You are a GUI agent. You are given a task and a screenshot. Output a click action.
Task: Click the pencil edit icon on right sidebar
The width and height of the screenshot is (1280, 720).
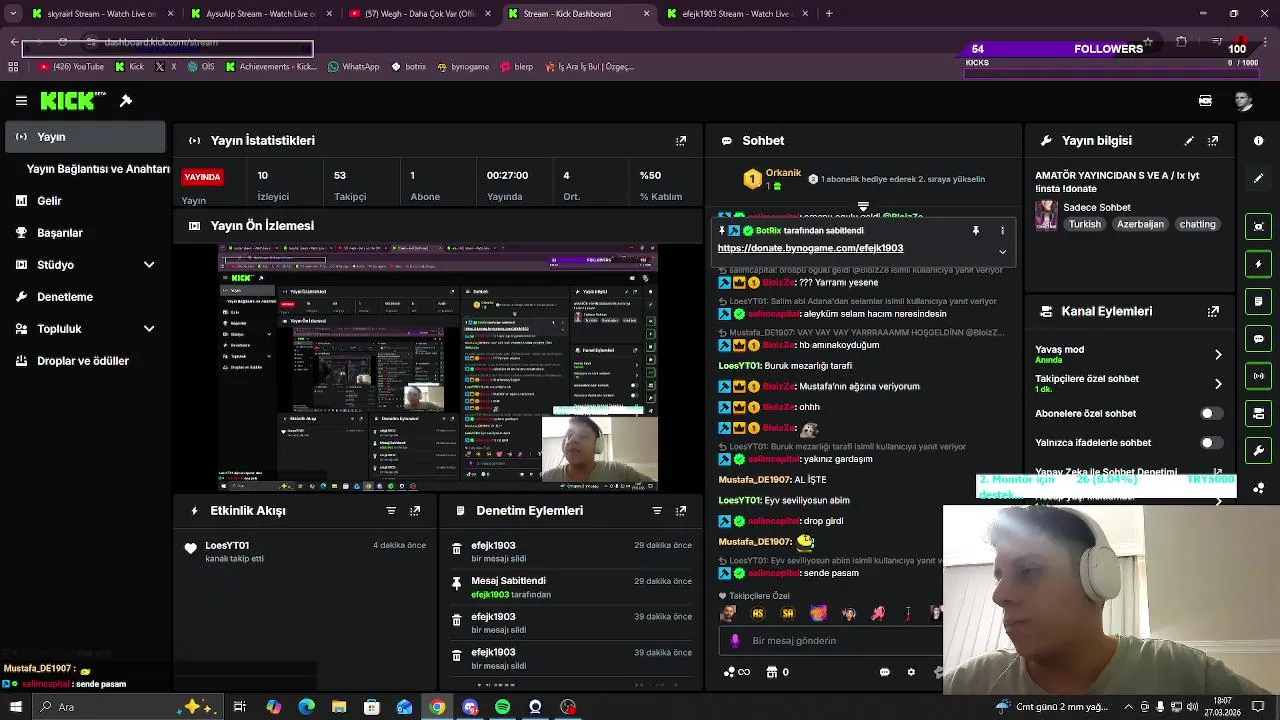click(x=1258, y=178)
